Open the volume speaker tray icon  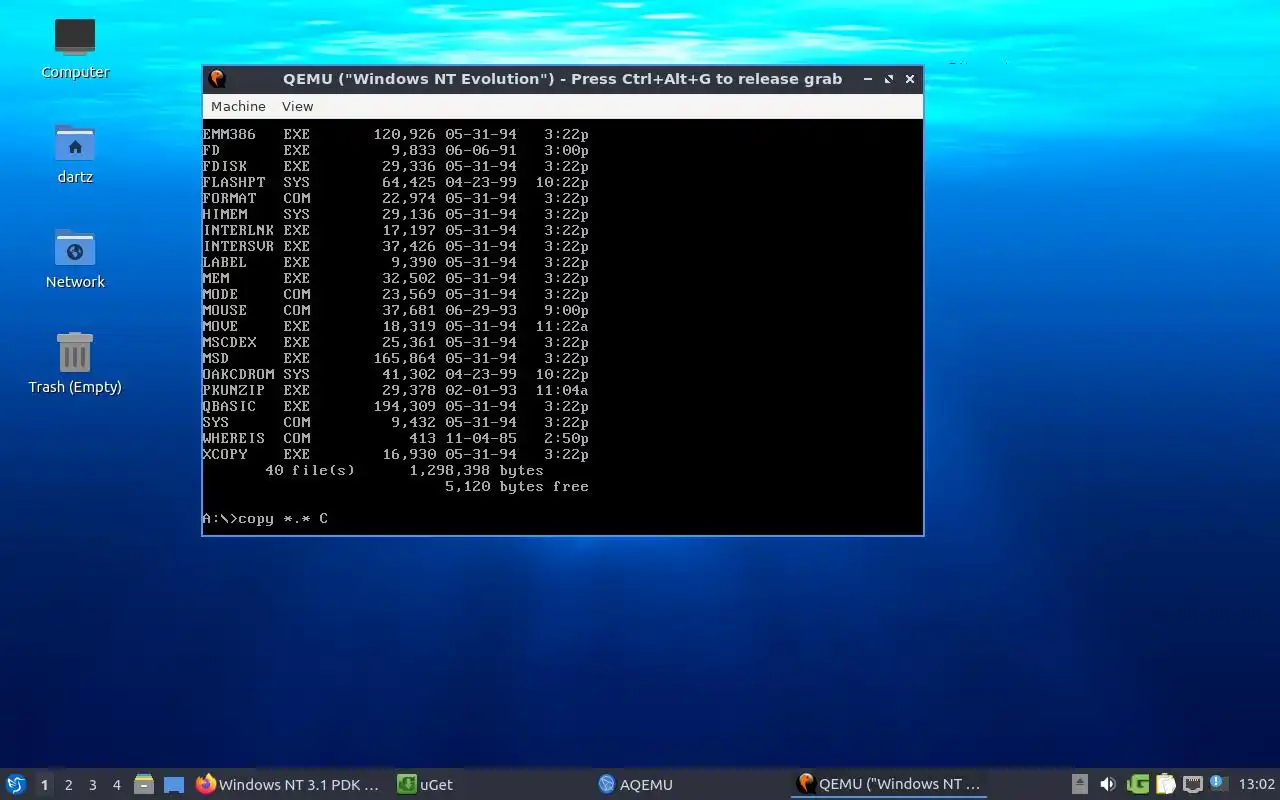tap(1108, 784)
